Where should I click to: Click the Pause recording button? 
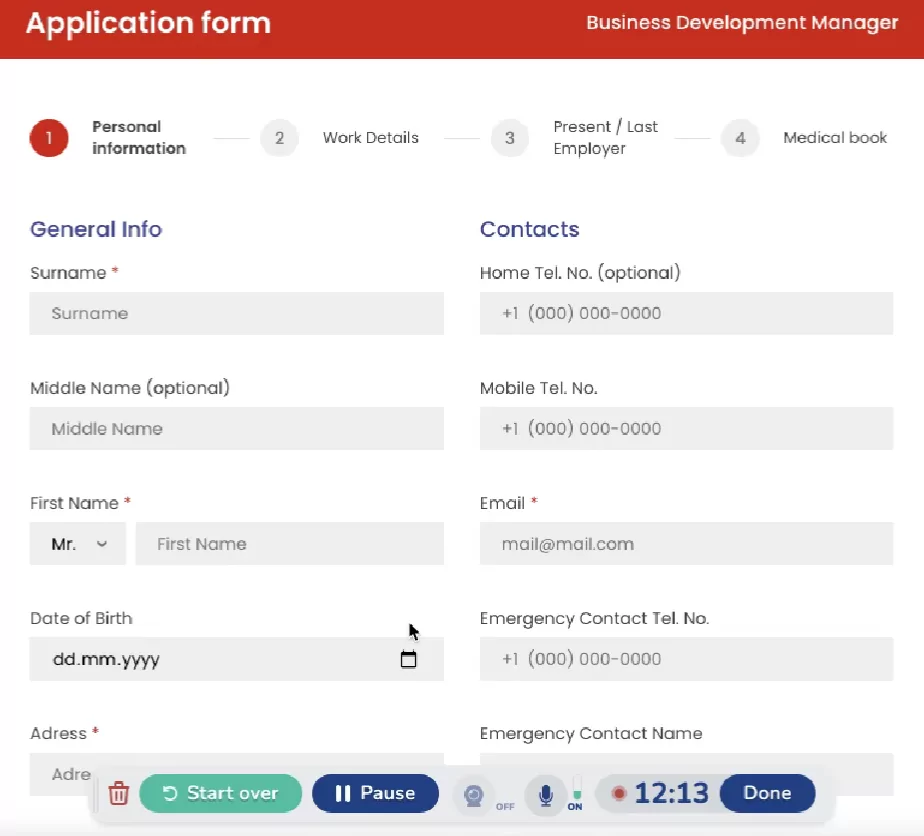click(375, 794)
